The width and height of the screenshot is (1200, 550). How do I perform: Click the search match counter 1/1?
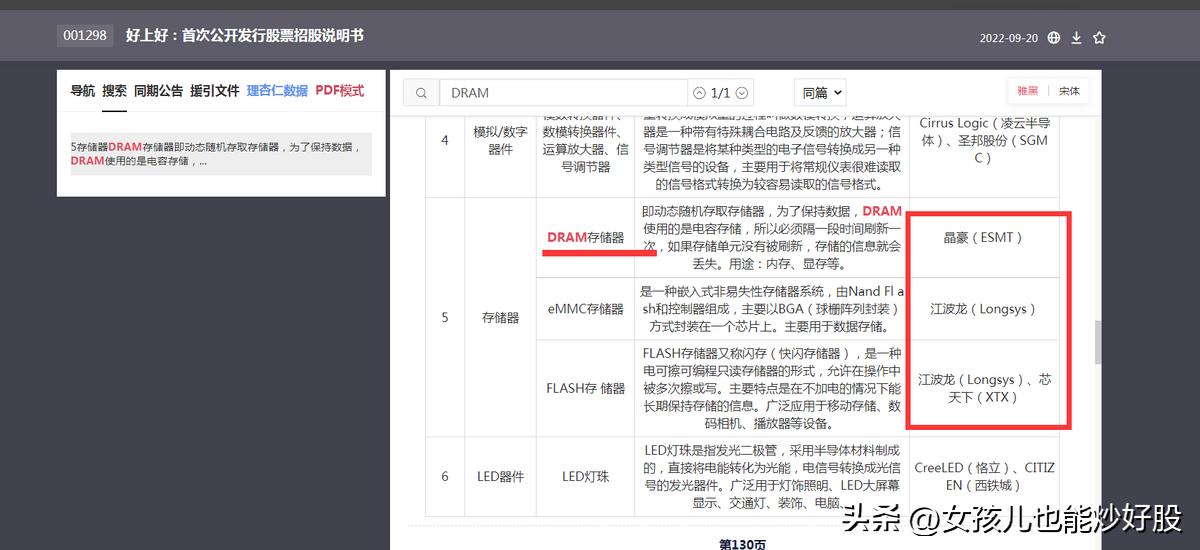[x=720, y=93]
